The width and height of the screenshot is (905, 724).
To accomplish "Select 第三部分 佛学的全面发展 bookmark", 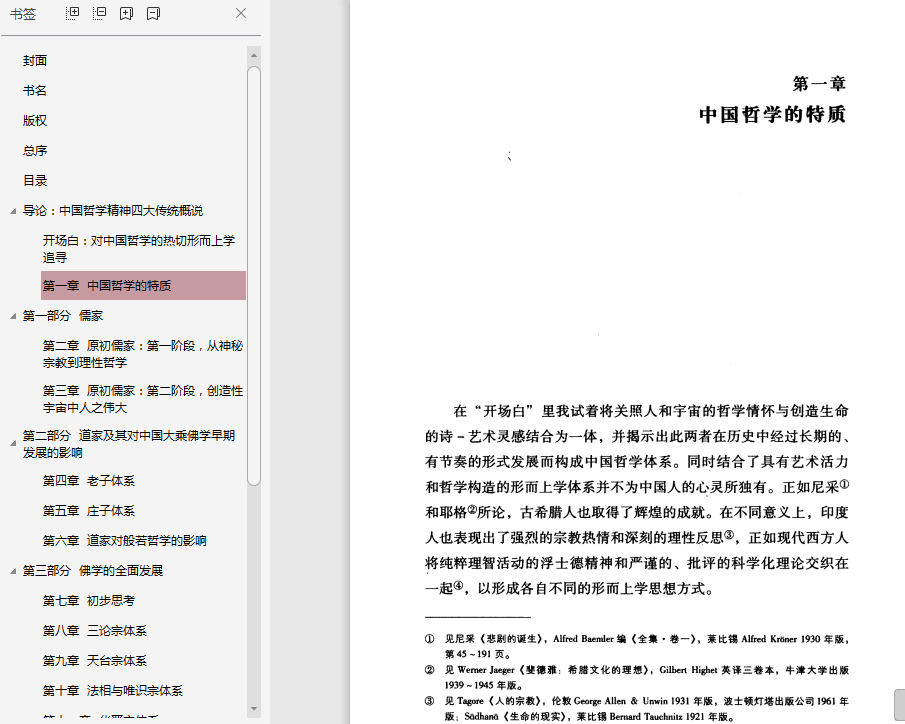I will click(92, 571).
